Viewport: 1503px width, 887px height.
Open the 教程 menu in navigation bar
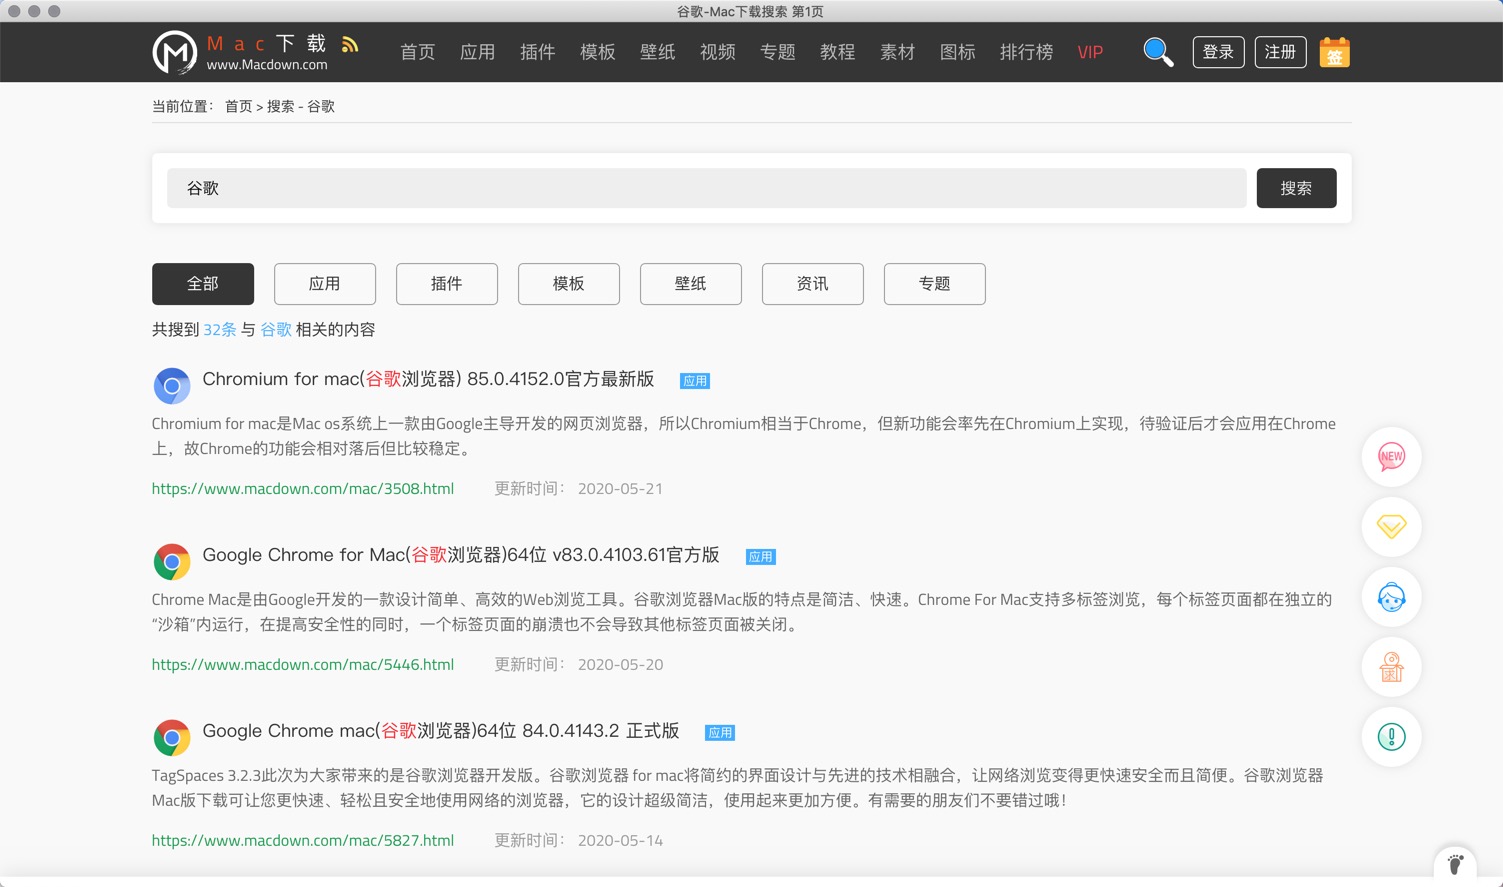[837, 52]
